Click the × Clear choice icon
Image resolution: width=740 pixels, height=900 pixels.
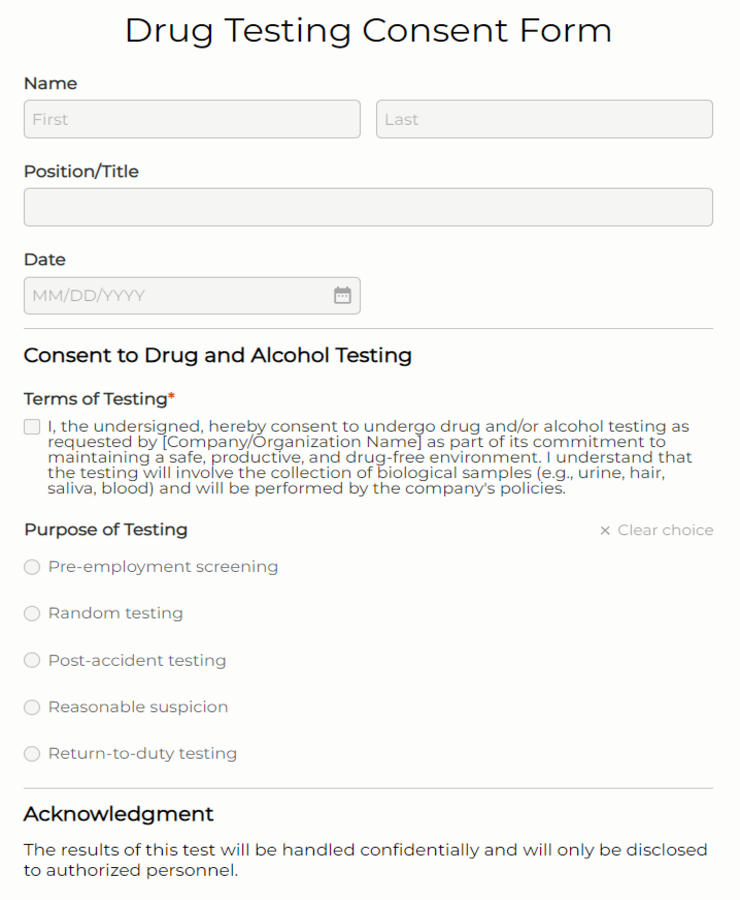(x=605, y=530)
